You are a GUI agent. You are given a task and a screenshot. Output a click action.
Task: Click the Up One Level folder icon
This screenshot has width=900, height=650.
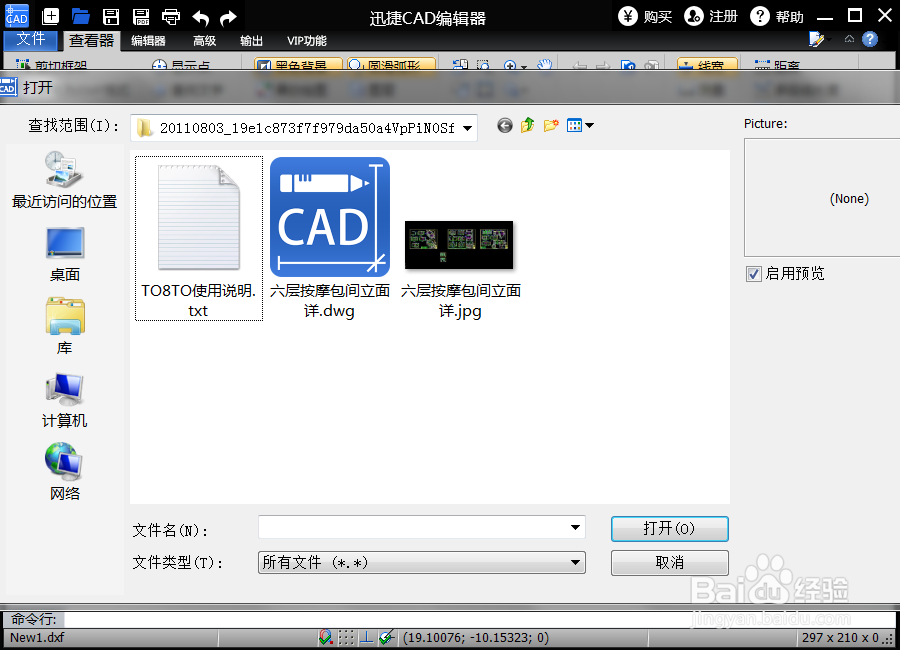click(x=527, y=125)
